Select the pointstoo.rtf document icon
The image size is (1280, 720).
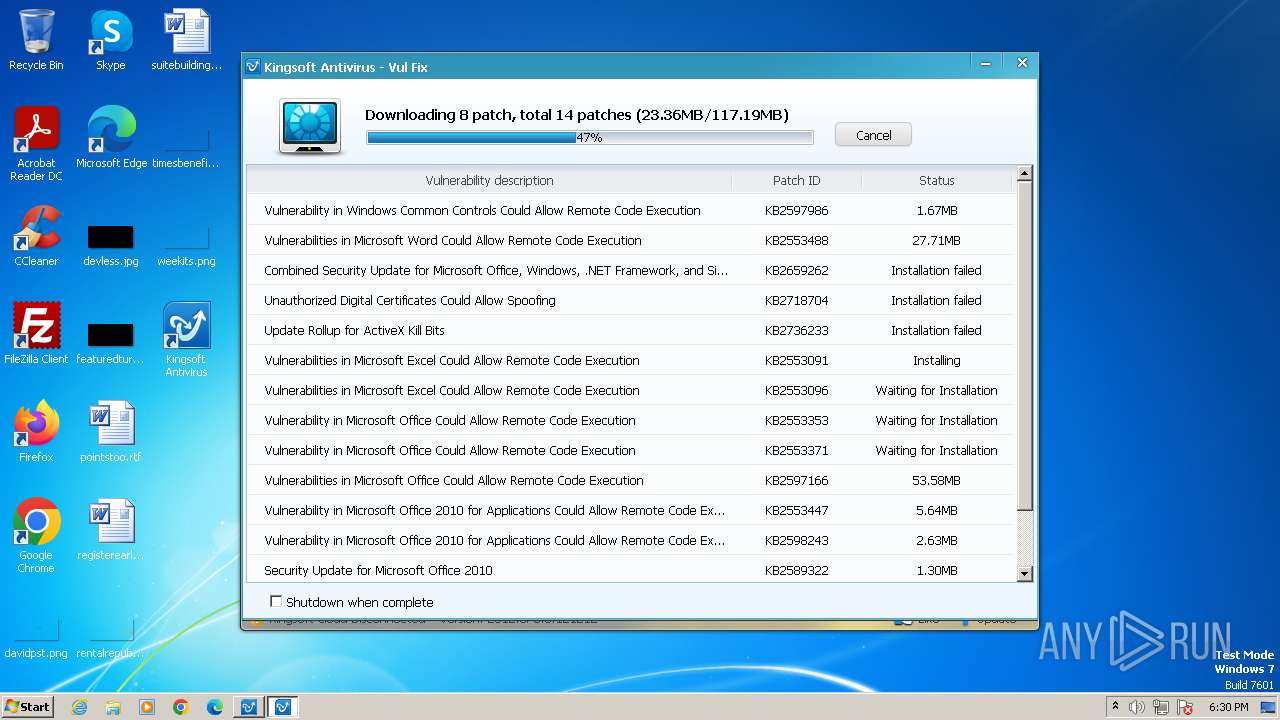pos(111,432)
